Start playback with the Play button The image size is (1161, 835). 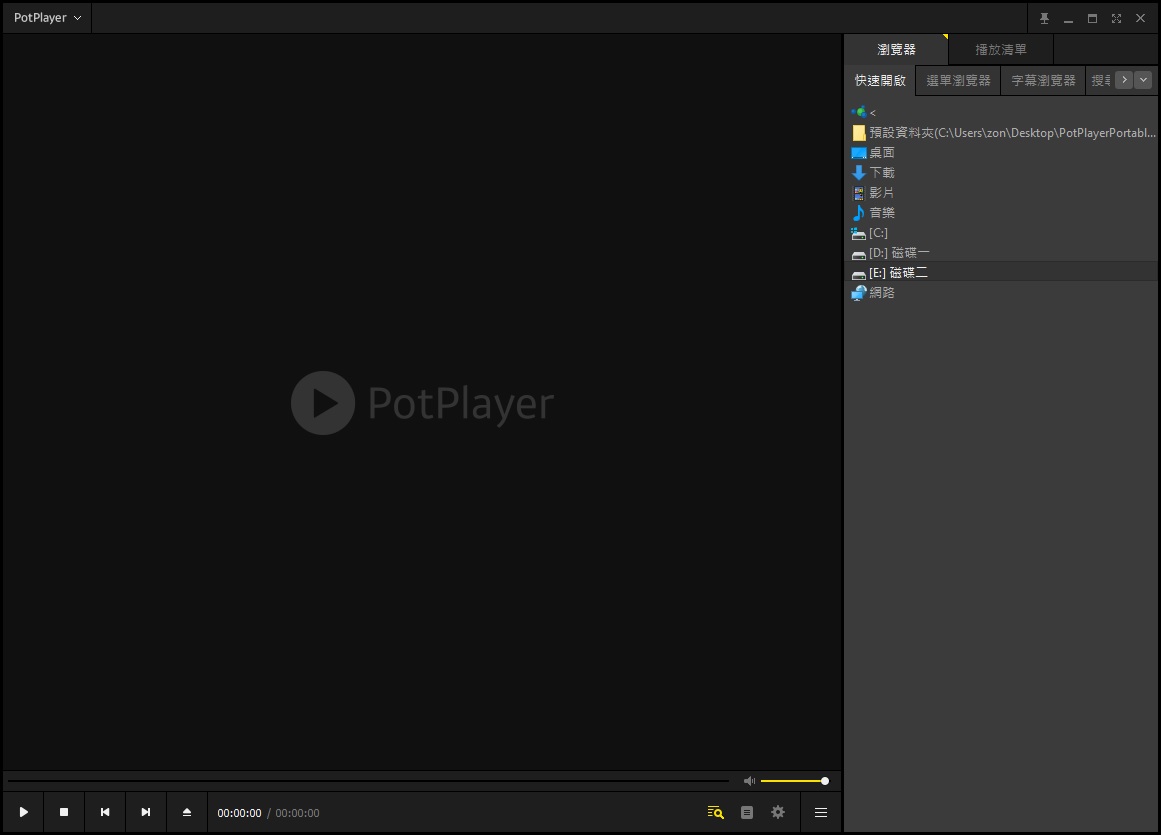(x=24, y=812)
